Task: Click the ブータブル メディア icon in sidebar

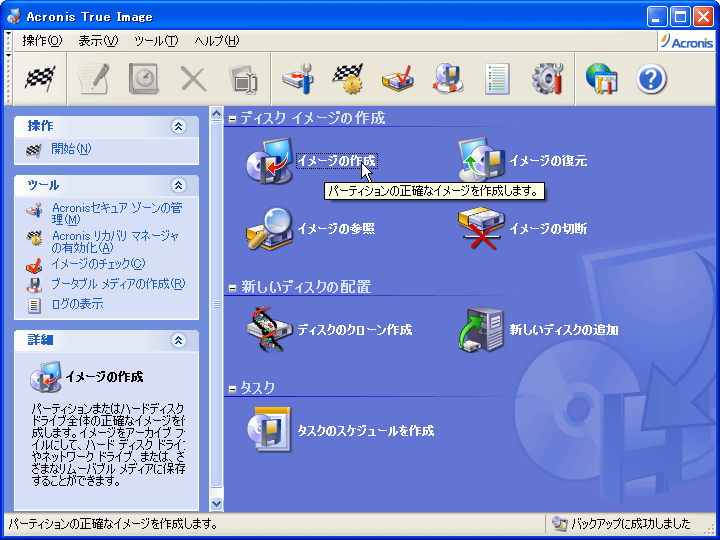Action: [34, 285]
